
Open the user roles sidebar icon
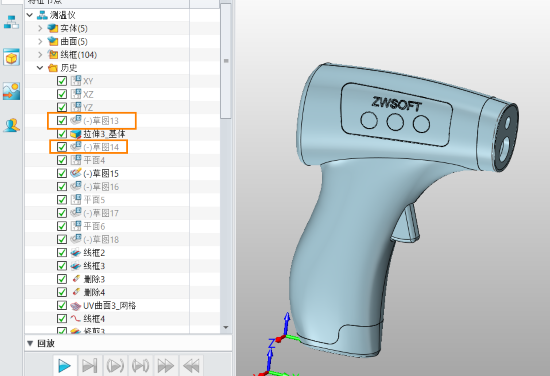(x=11, y=125)
